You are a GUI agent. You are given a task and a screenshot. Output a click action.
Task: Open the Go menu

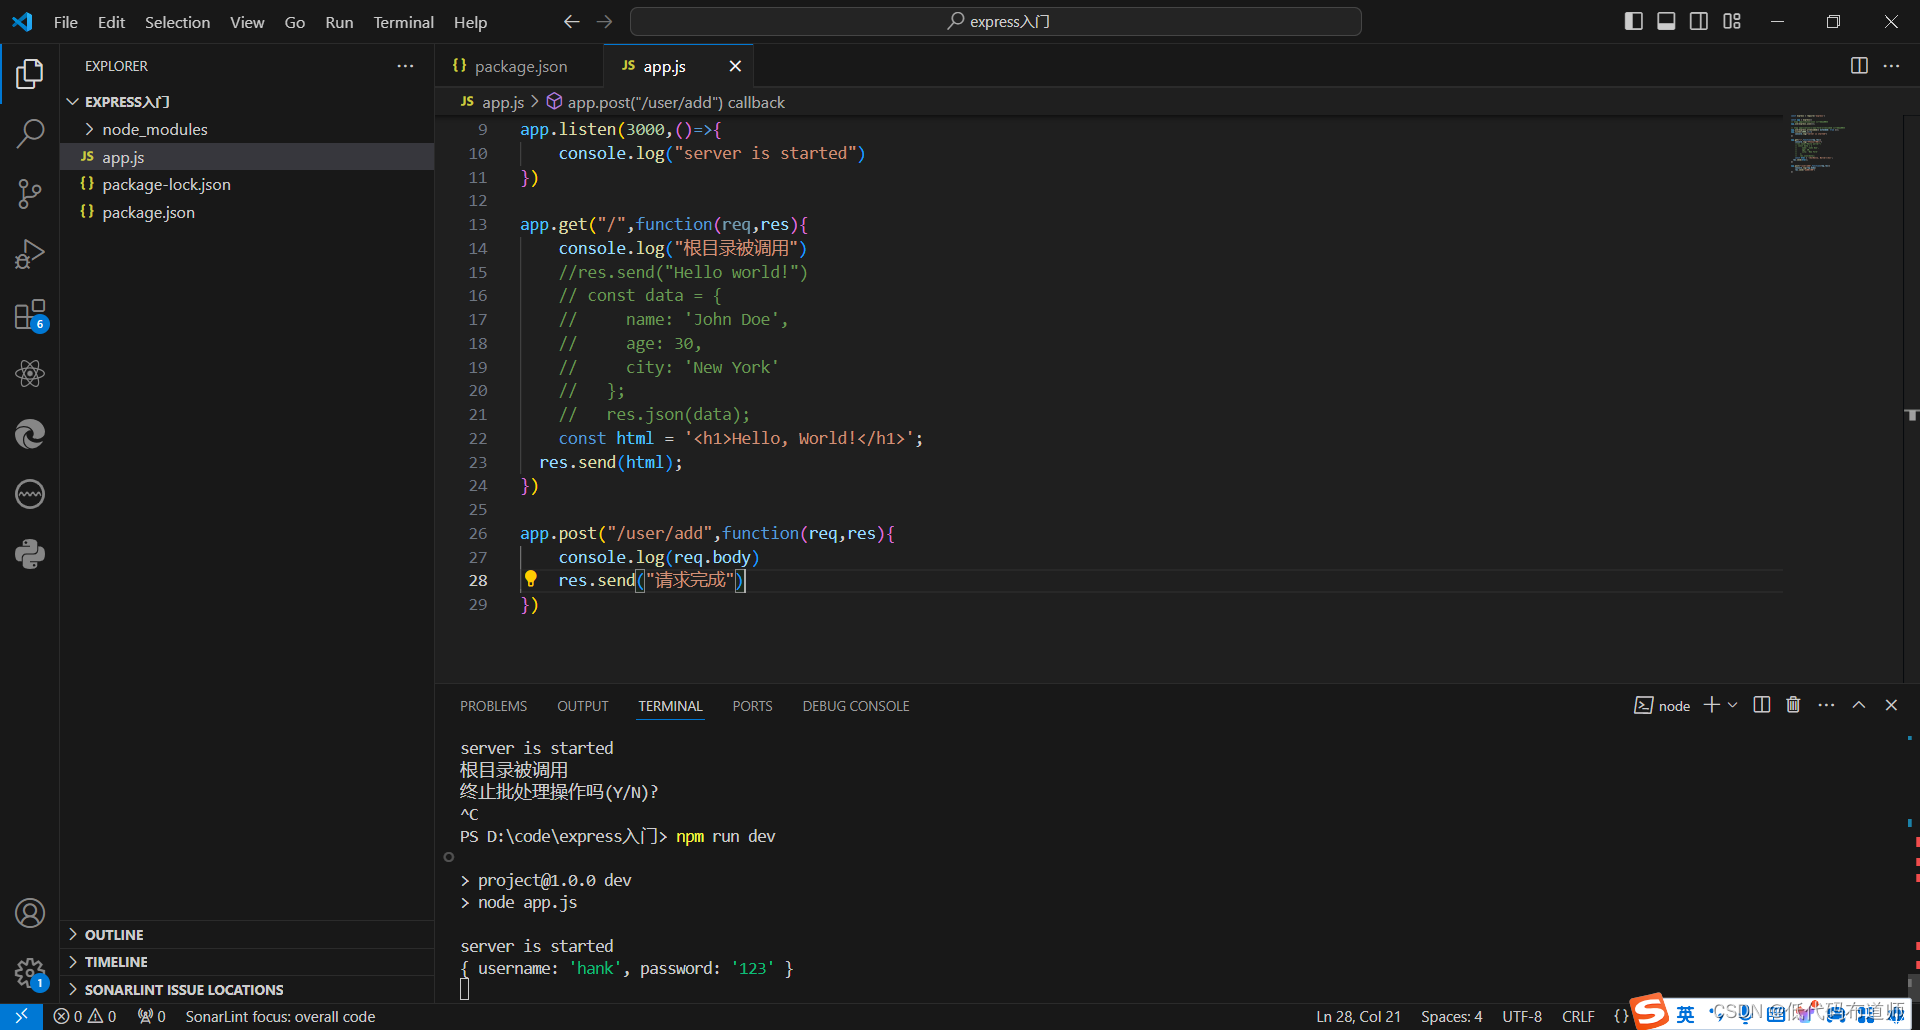(295, 21)
